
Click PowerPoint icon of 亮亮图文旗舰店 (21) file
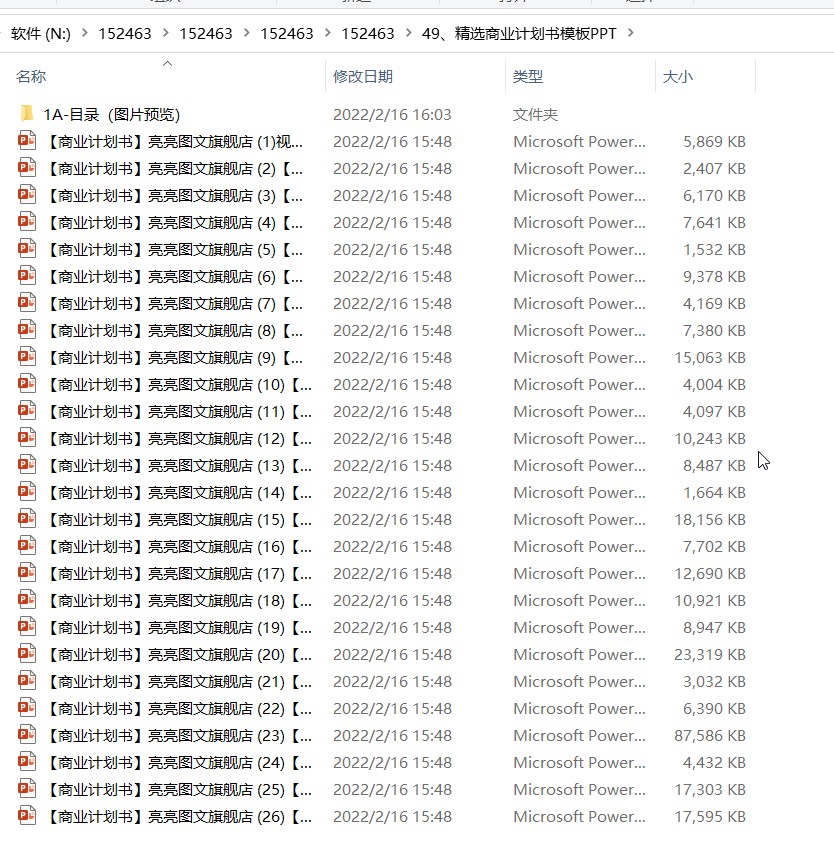(27, 681)
